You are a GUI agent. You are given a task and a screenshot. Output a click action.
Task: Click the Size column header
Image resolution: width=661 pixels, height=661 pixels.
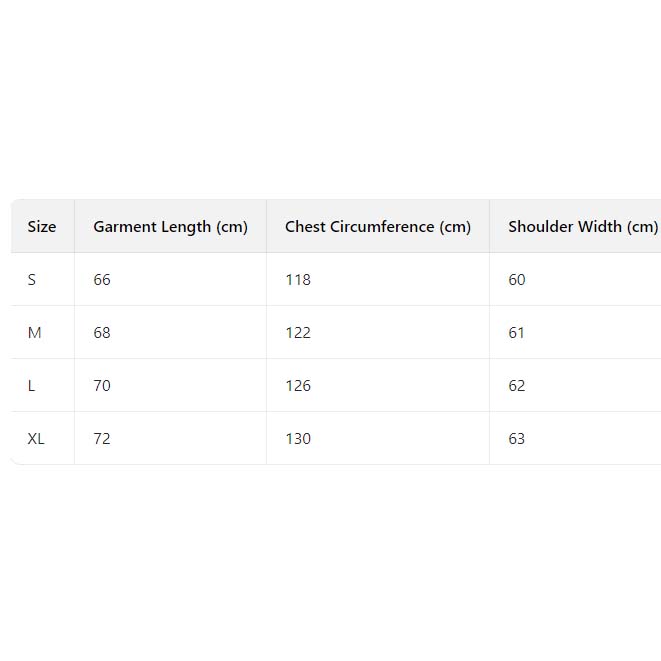point(42,227)
